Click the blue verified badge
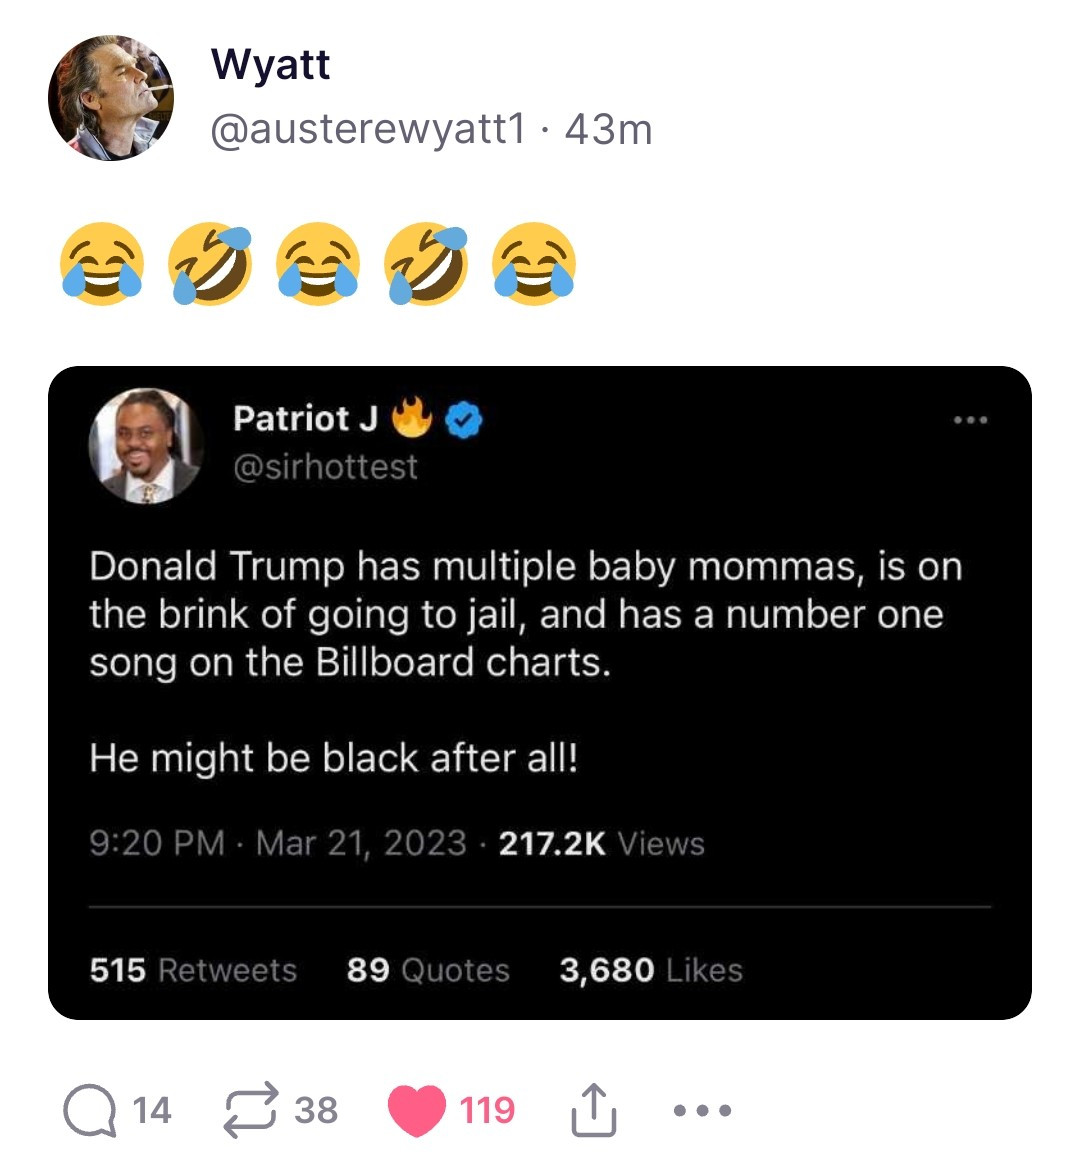Screen dimensions: 1080x1158 (463, 420)
